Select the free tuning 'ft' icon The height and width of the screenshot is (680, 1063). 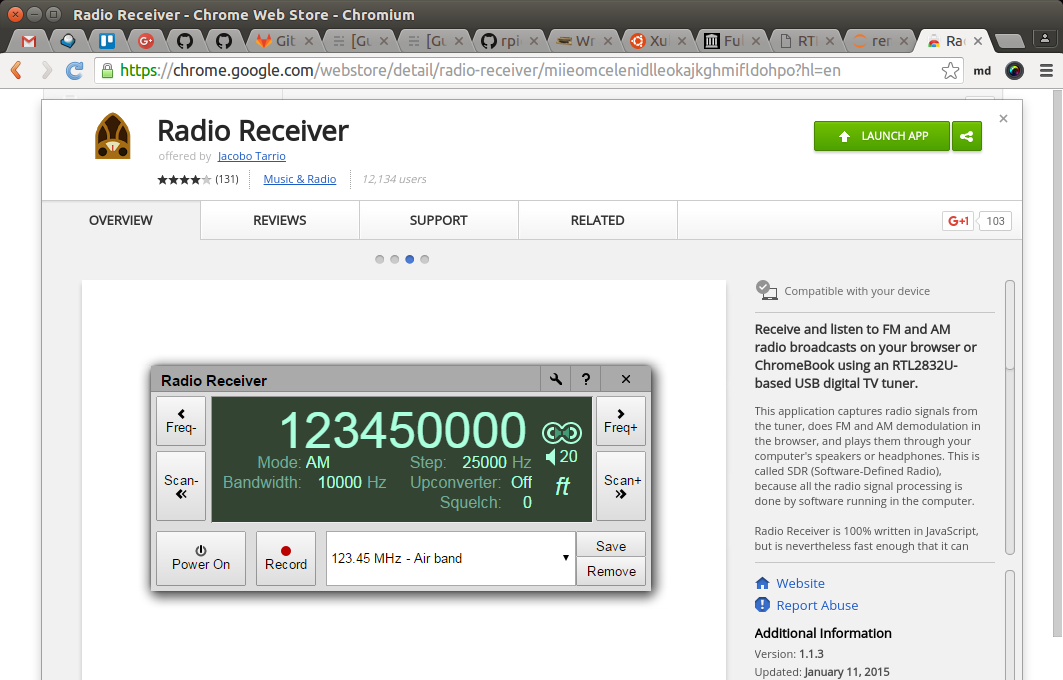(x=561, y=487)
